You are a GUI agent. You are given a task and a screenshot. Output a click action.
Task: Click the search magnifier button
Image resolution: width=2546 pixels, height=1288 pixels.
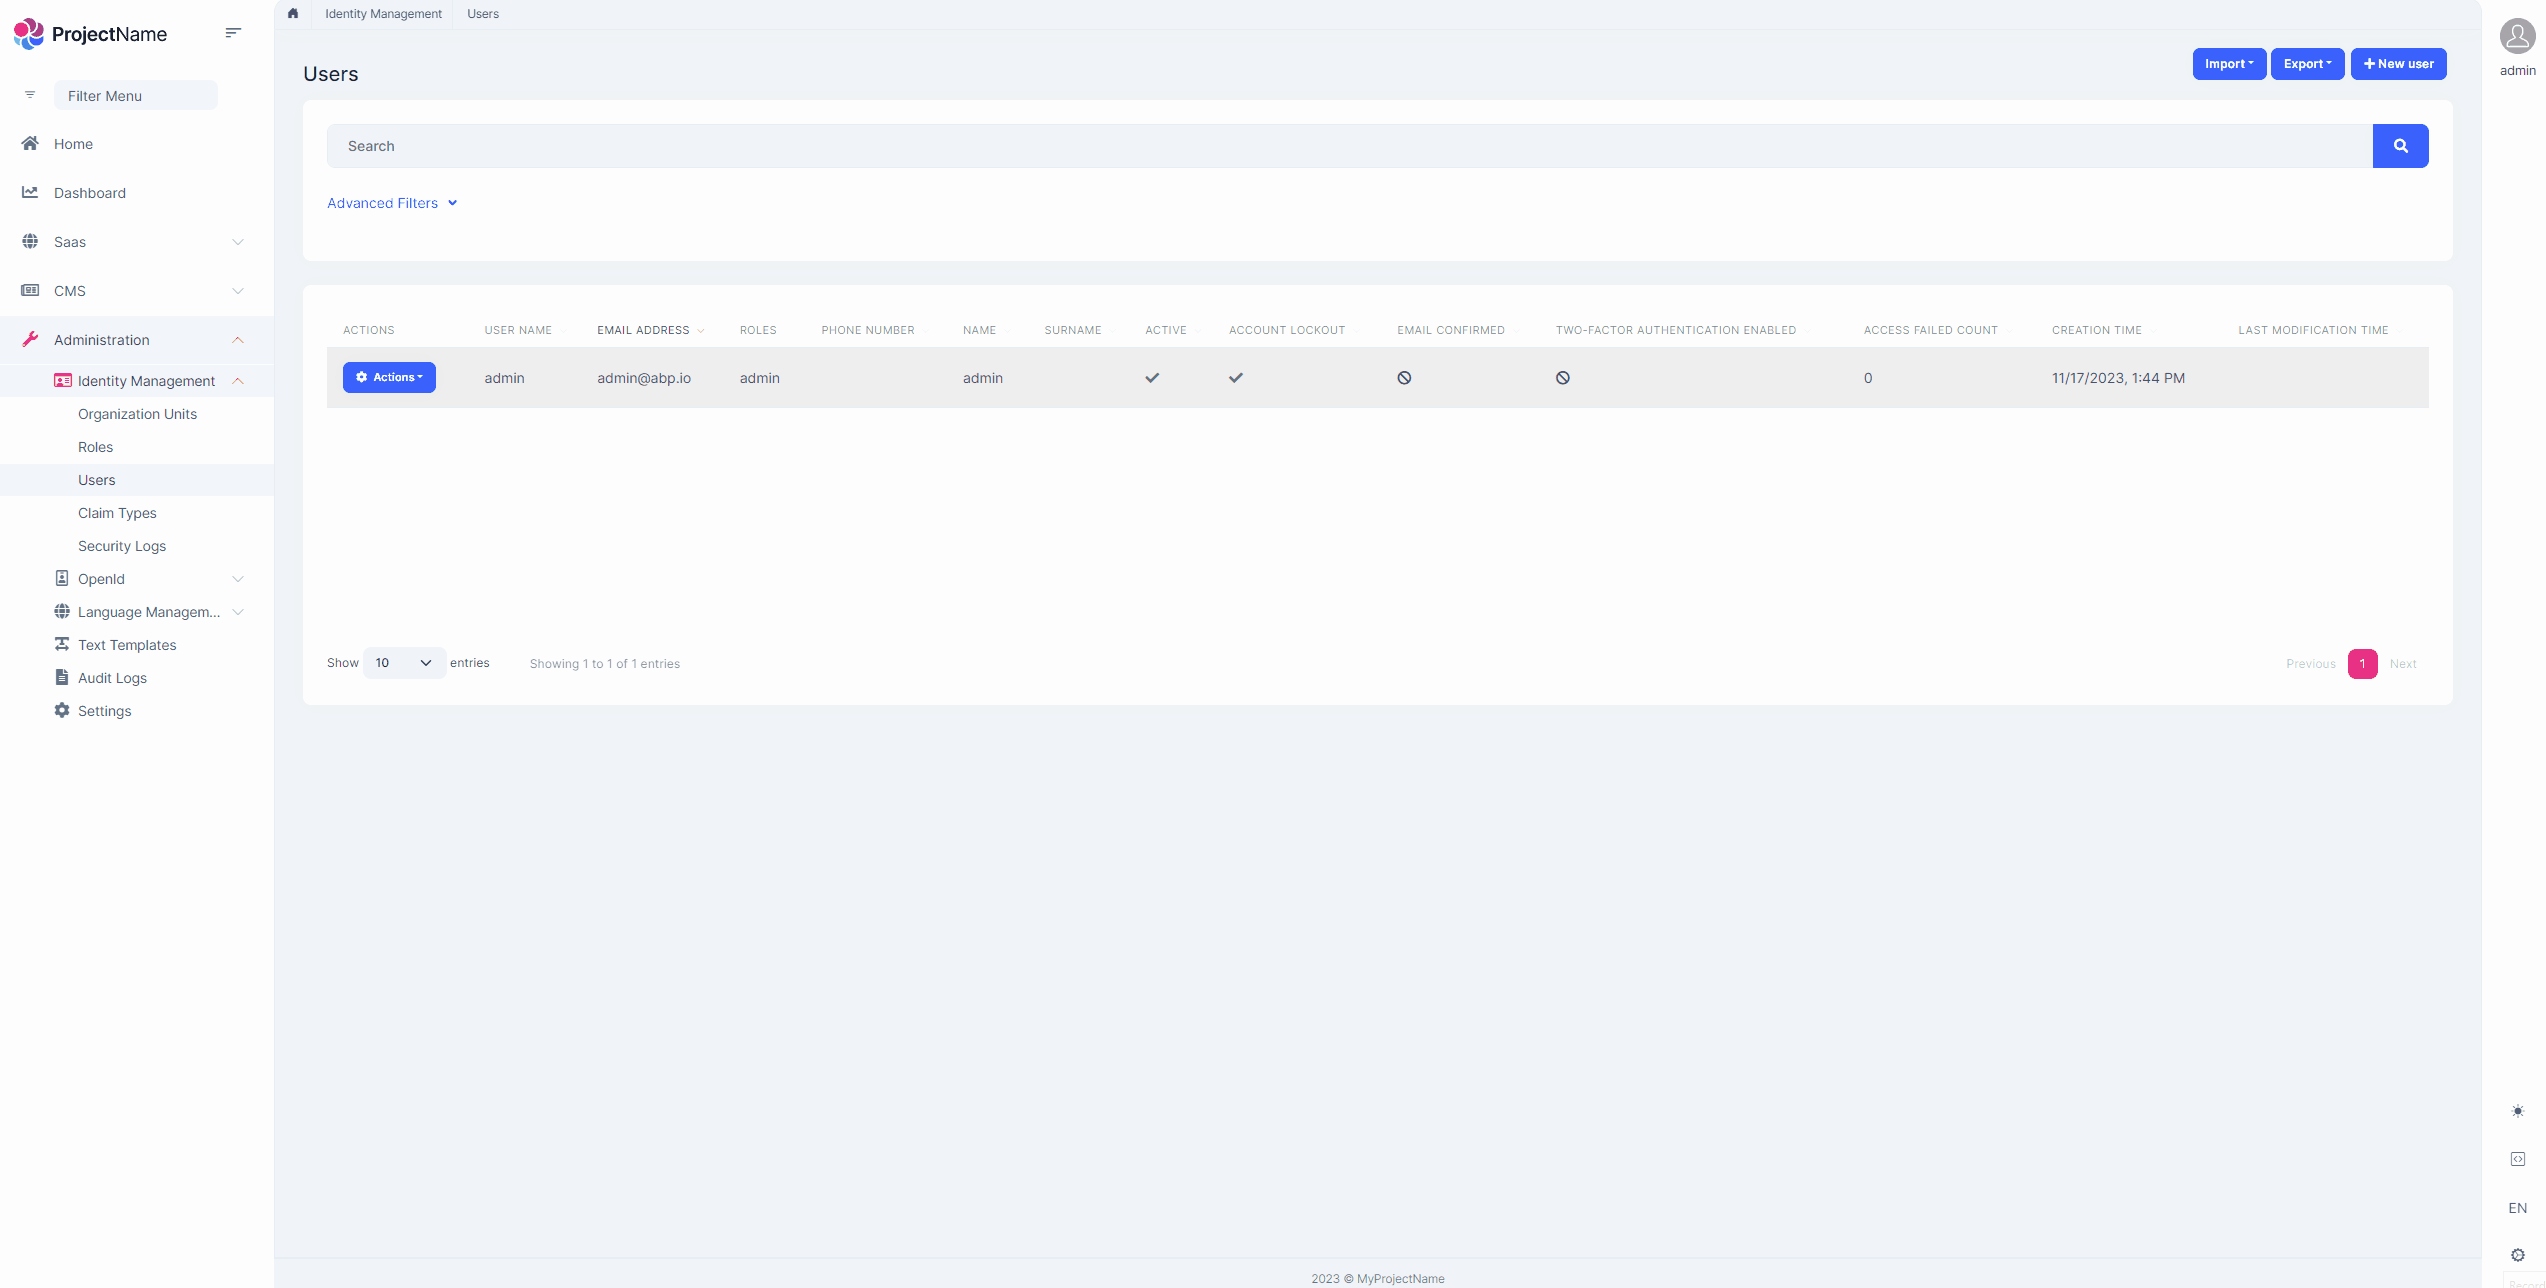click(x=2400, y=146)
